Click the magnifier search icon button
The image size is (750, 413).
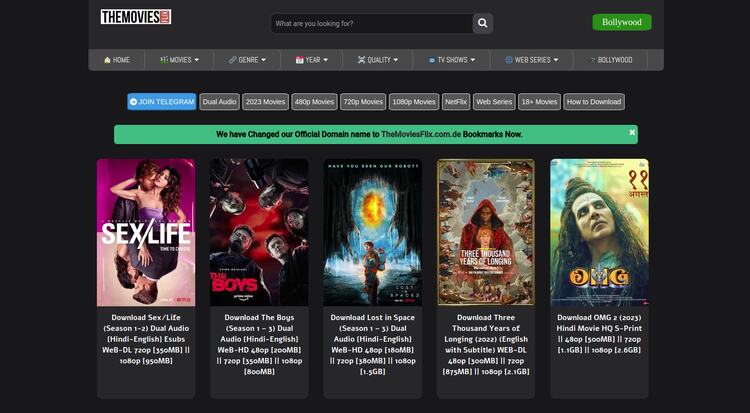pos(483,23)
